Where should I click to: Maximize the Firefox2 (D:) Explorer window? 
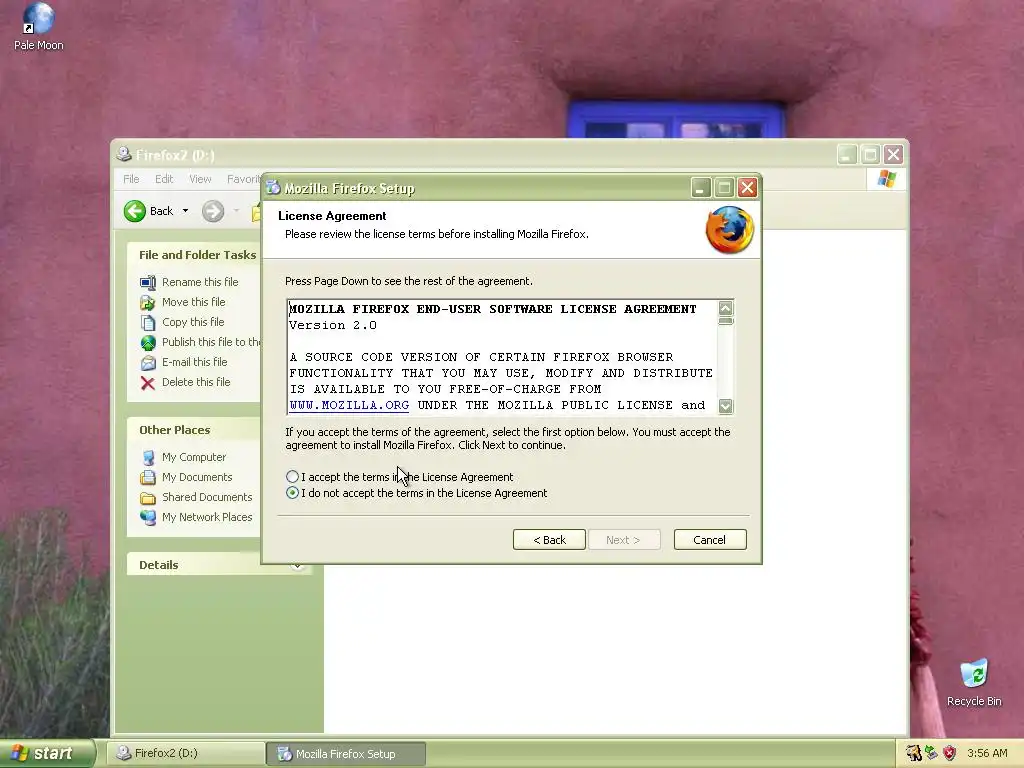coord(870,155)
